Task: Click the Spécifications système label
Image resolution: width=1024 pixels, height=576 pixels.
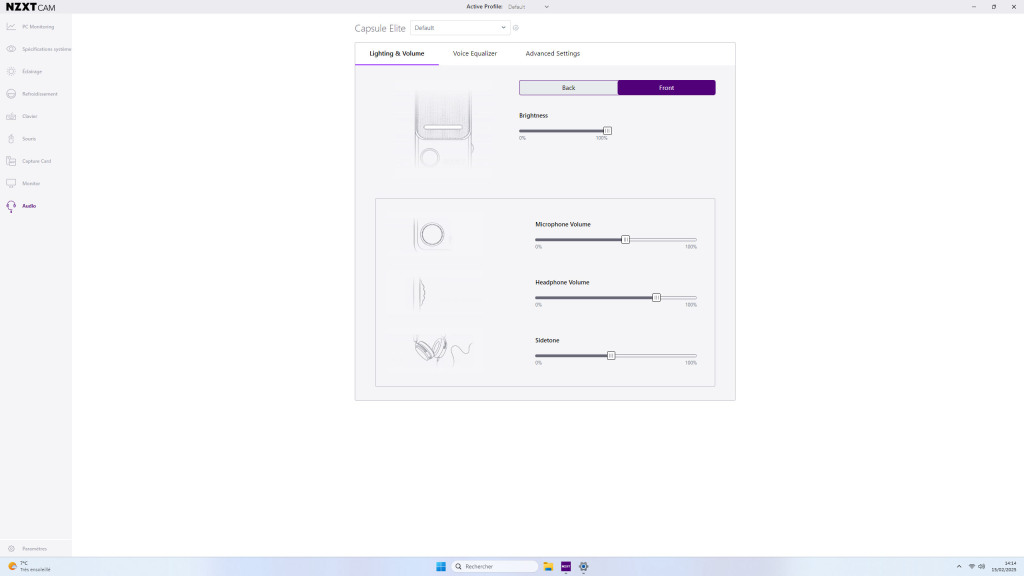Action: tap(47, 49)
